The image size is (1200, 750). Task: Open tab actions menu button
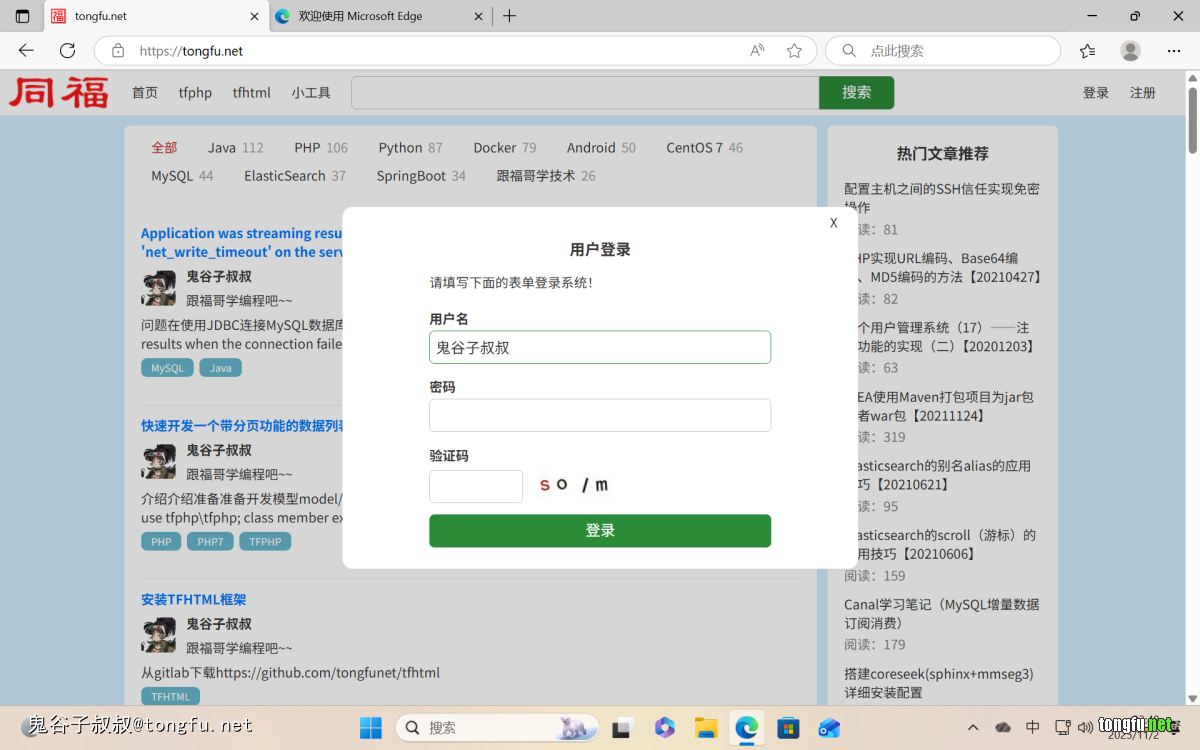click(22, 16)
